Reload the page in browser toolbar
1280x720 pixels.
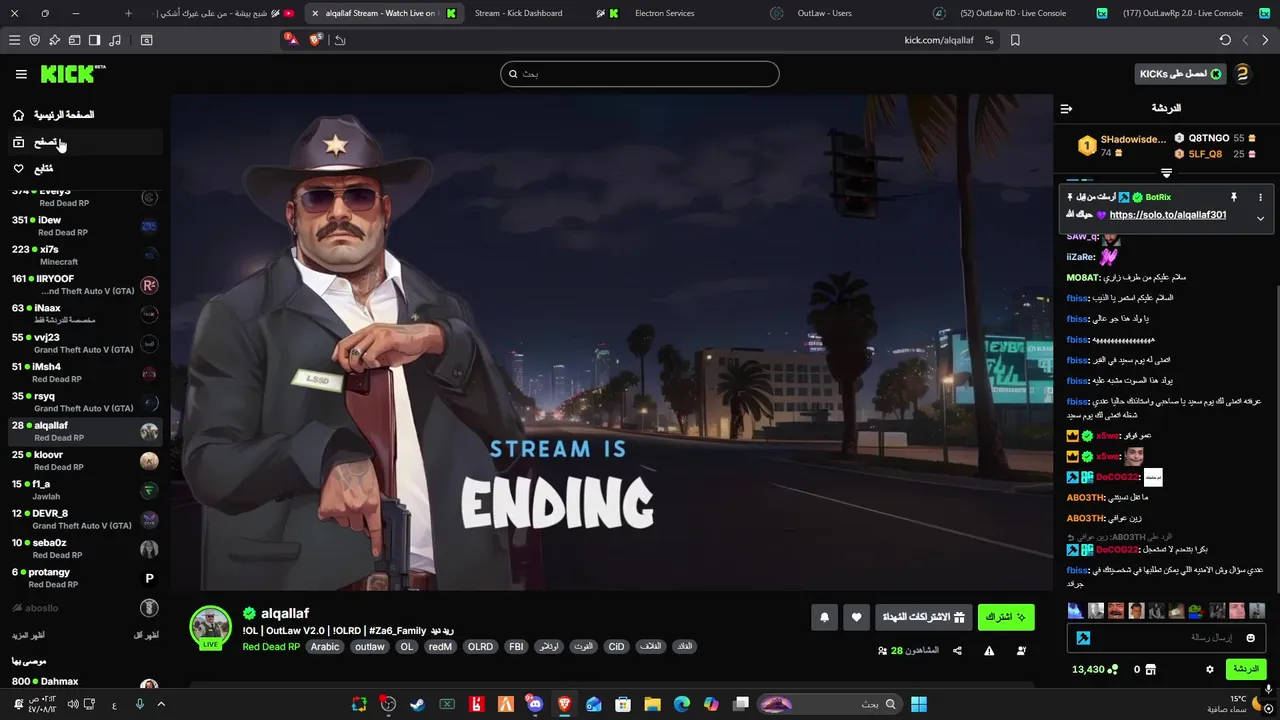coord(1225,40)
